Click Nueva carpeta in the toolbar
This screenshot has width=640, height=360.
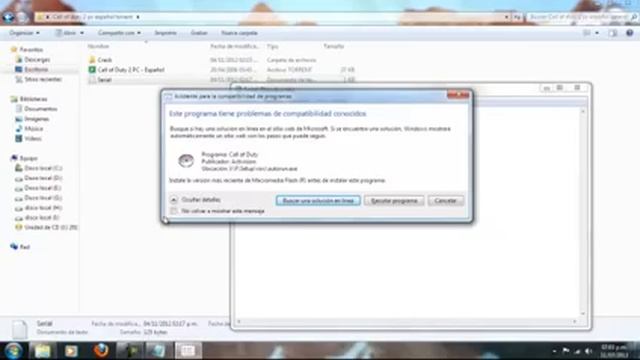click(x=239, y=33)
